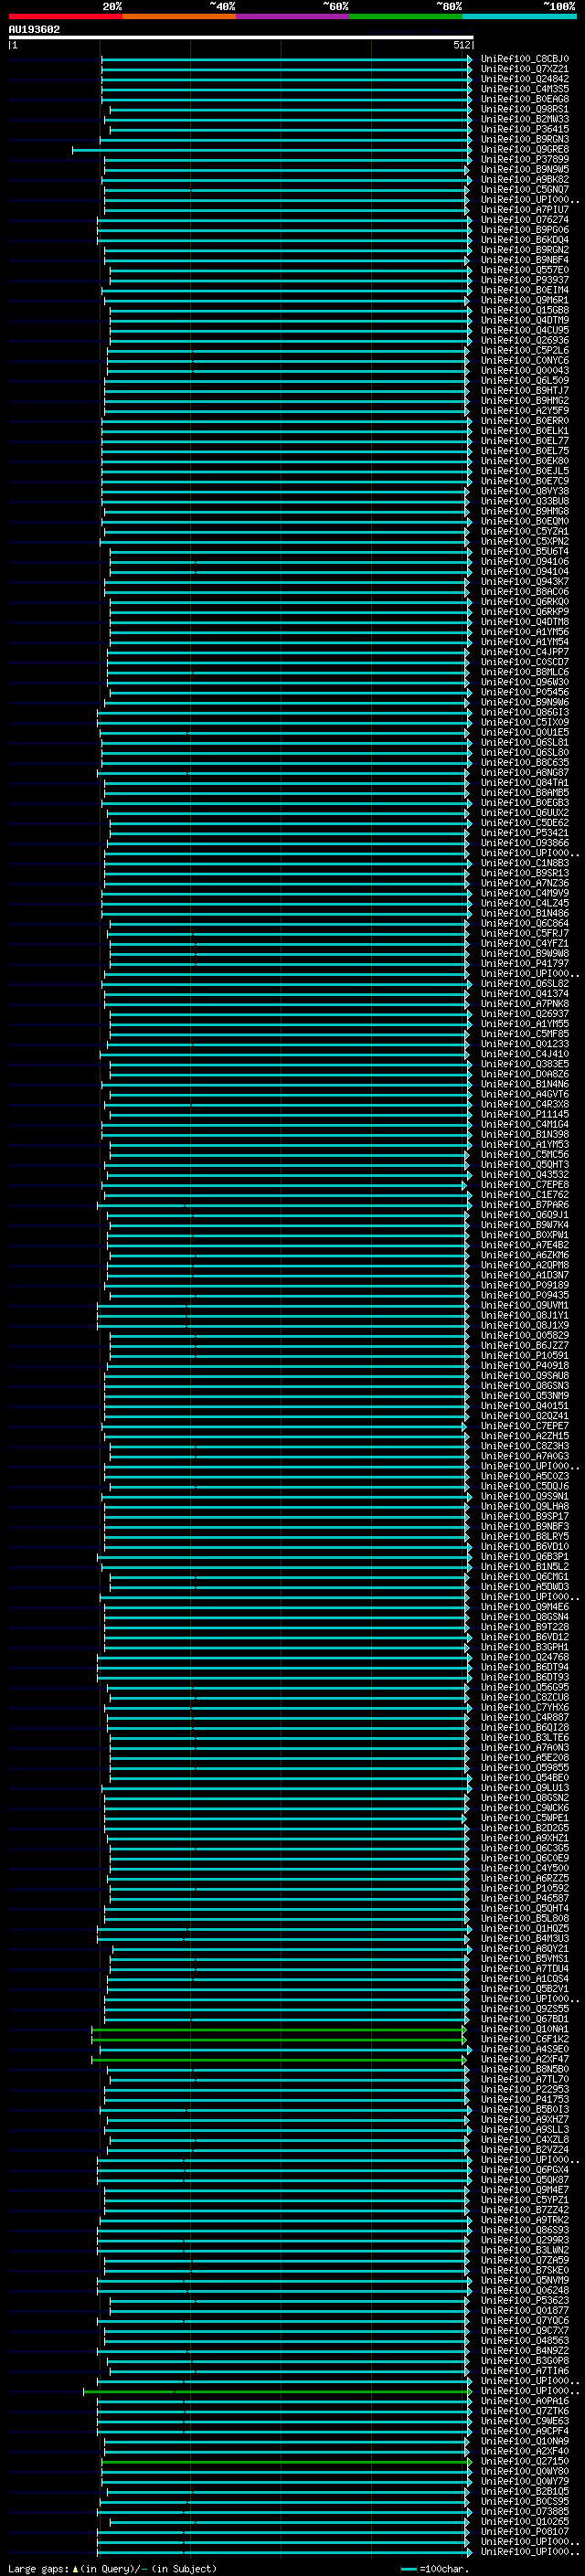Select the UniRef100_P53623 label
This screenshot has height=2576, width=585.
pyautogui.click(x=524, y=2299)
